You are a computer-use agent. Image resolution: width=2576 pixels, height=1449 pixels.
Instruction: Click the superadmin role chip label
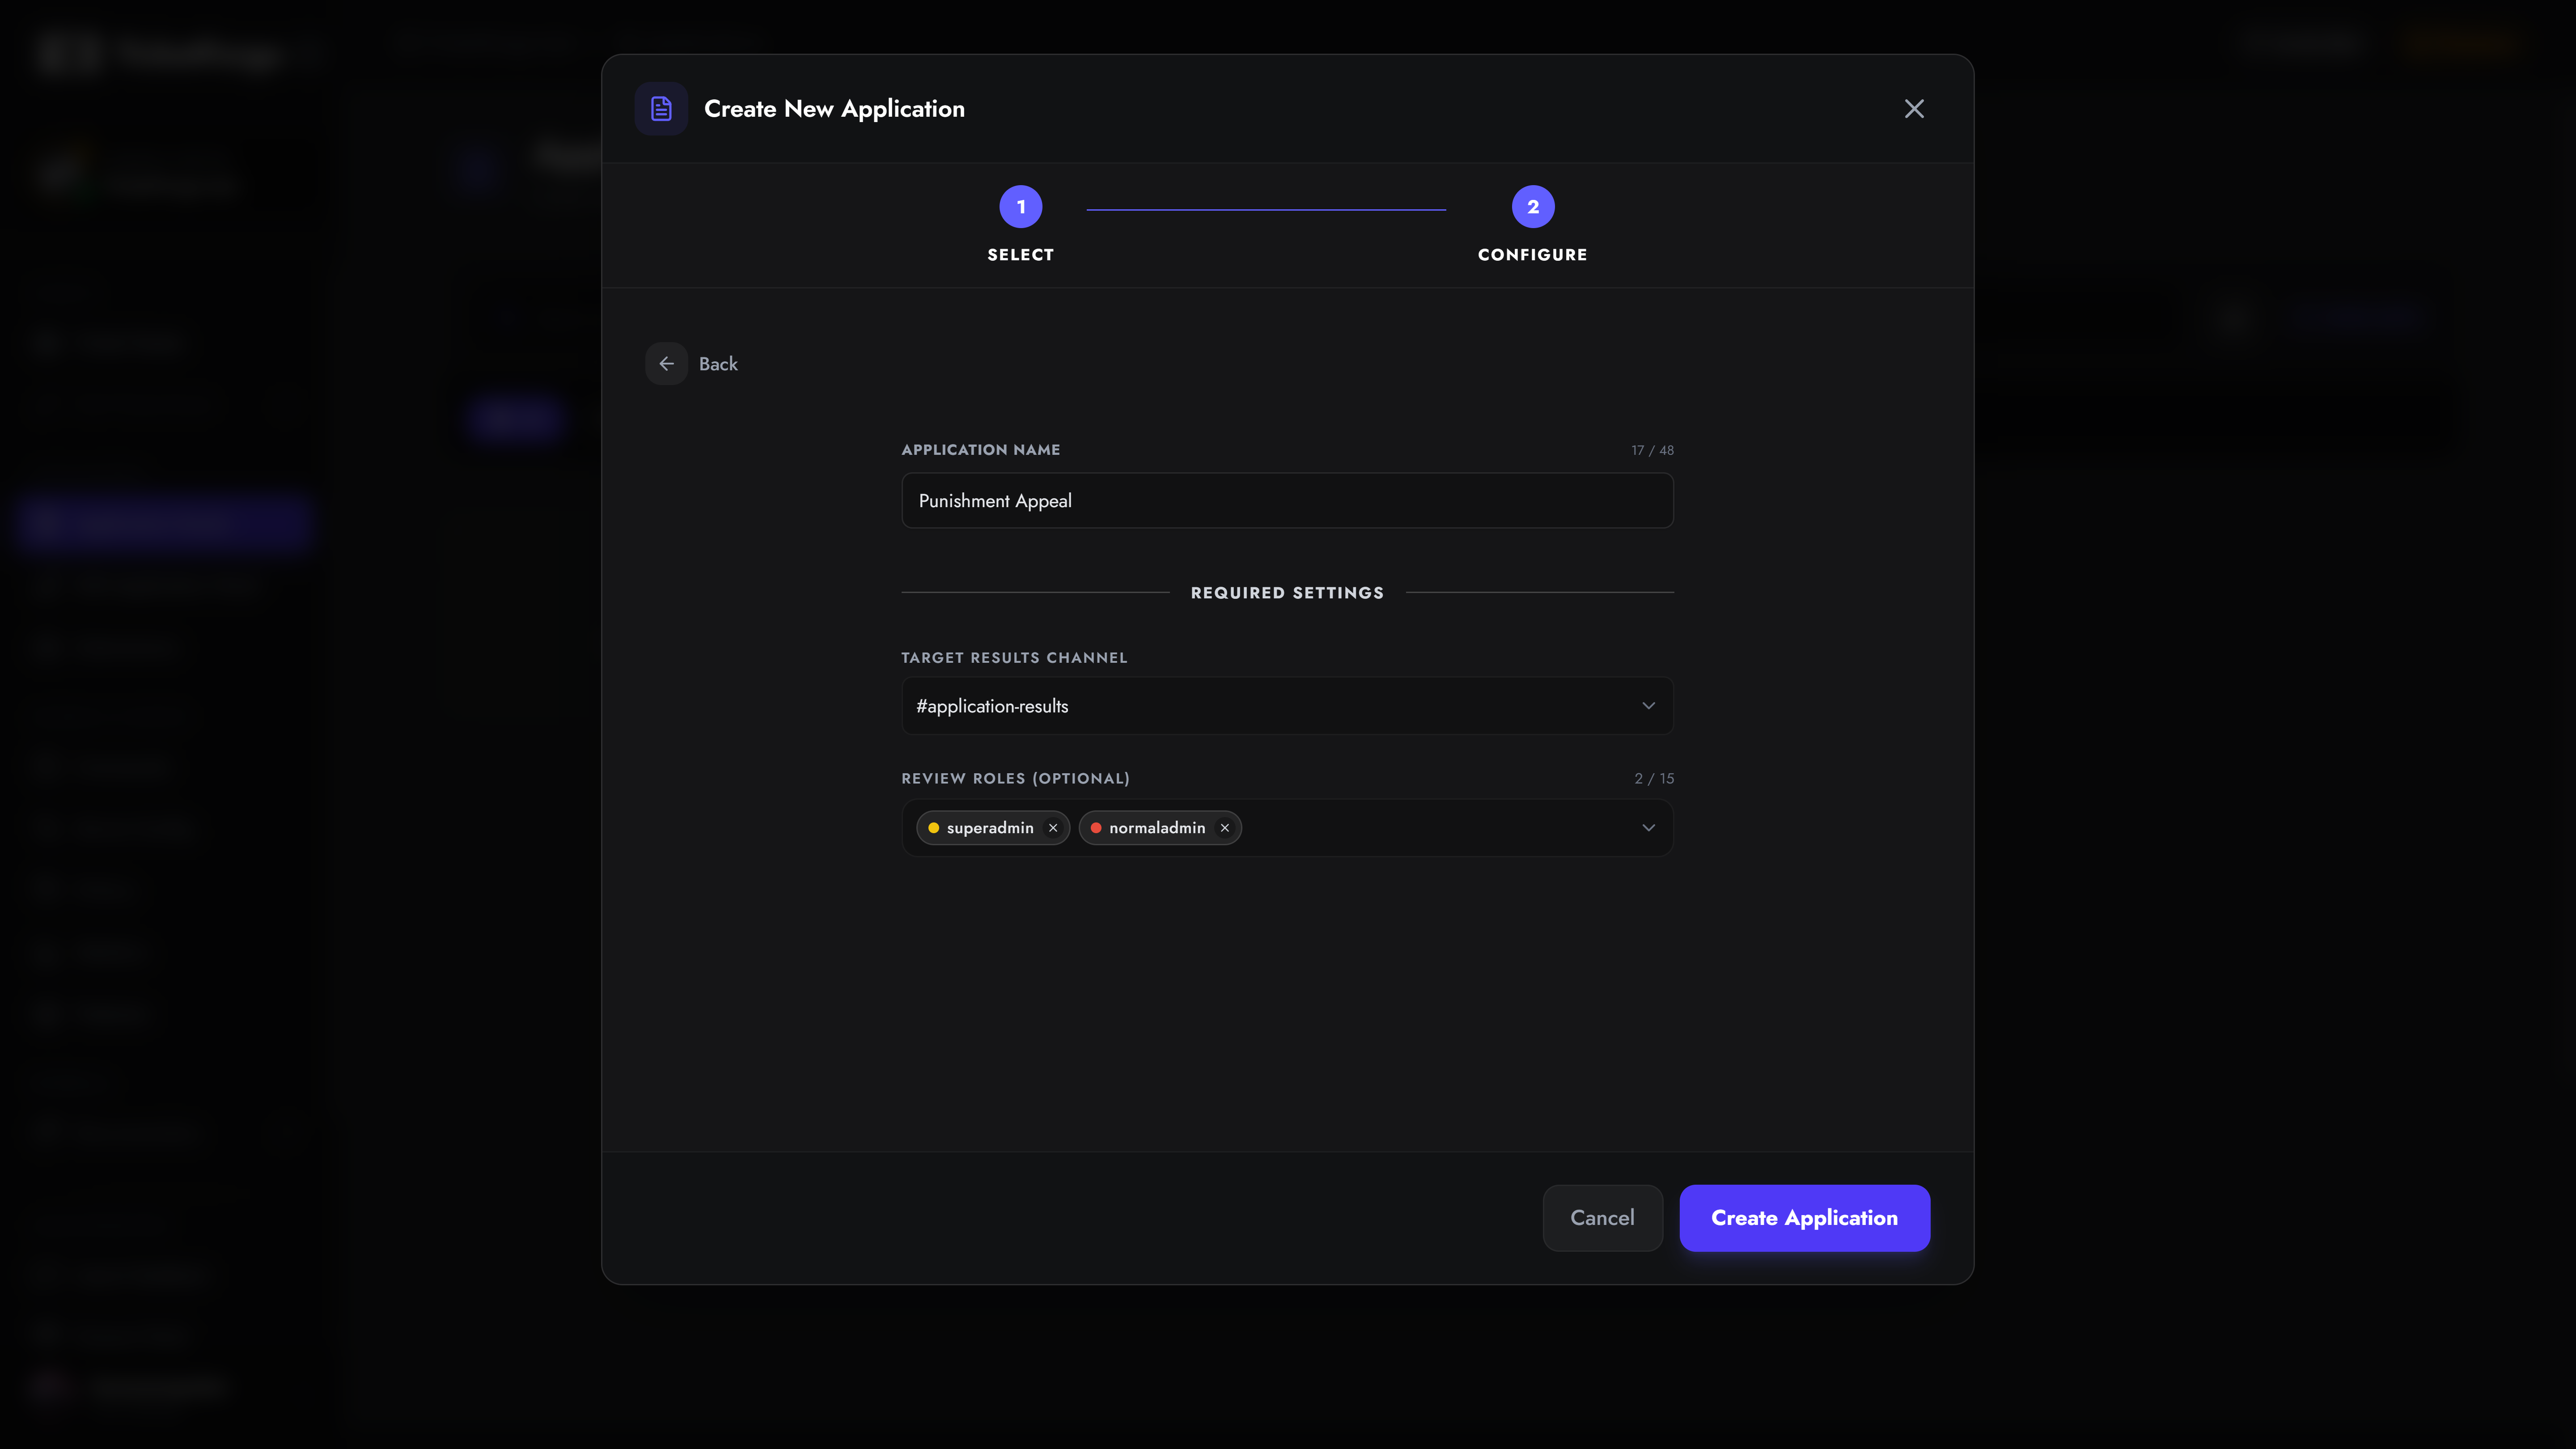pos(990,828)
